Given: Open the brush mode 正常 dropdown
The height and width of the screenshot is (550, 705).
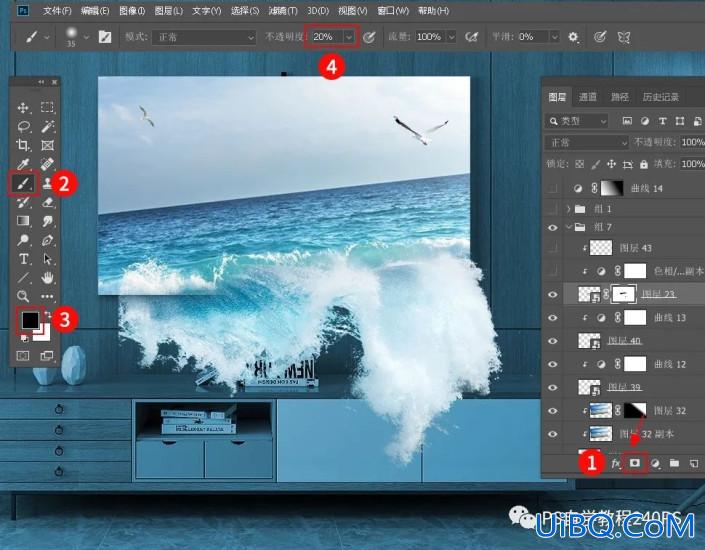Looking at the screenshot, I should [x=204, y=37].
